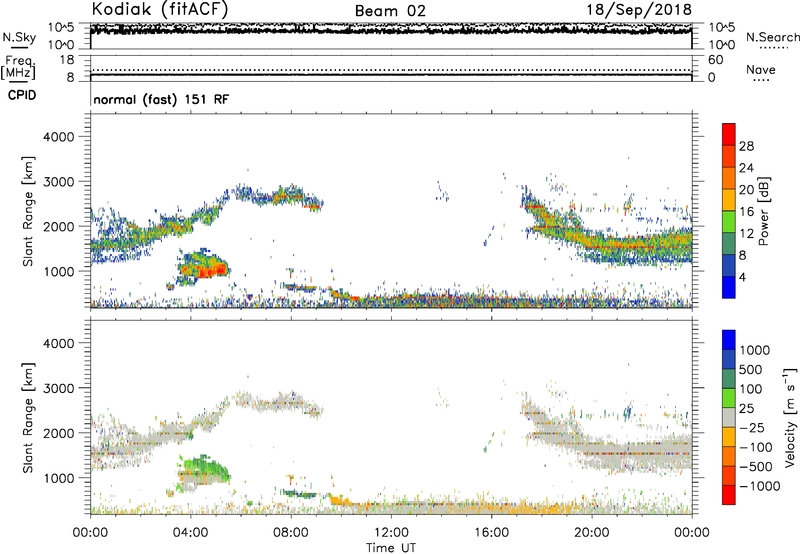800x554 pixels.
Task: Click the "12" Power colorbar label
Action: (x=746, y=234)
